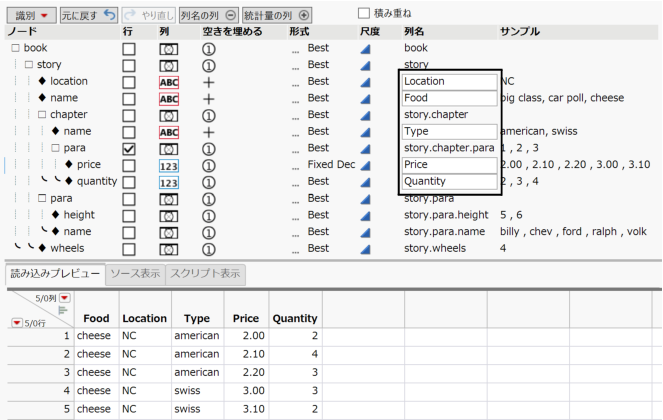The image size is (663, 420).
Task: Collapse the chapter tree node
Action: 42,115
